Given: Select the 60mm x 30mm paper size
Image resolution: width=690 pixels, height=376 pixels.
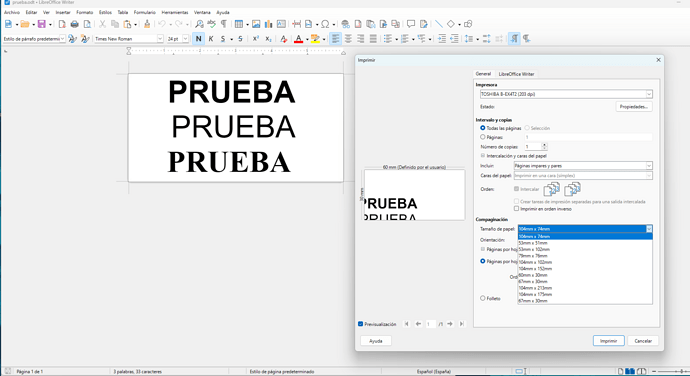Looking at the screenshot, I should click(585, 275).
